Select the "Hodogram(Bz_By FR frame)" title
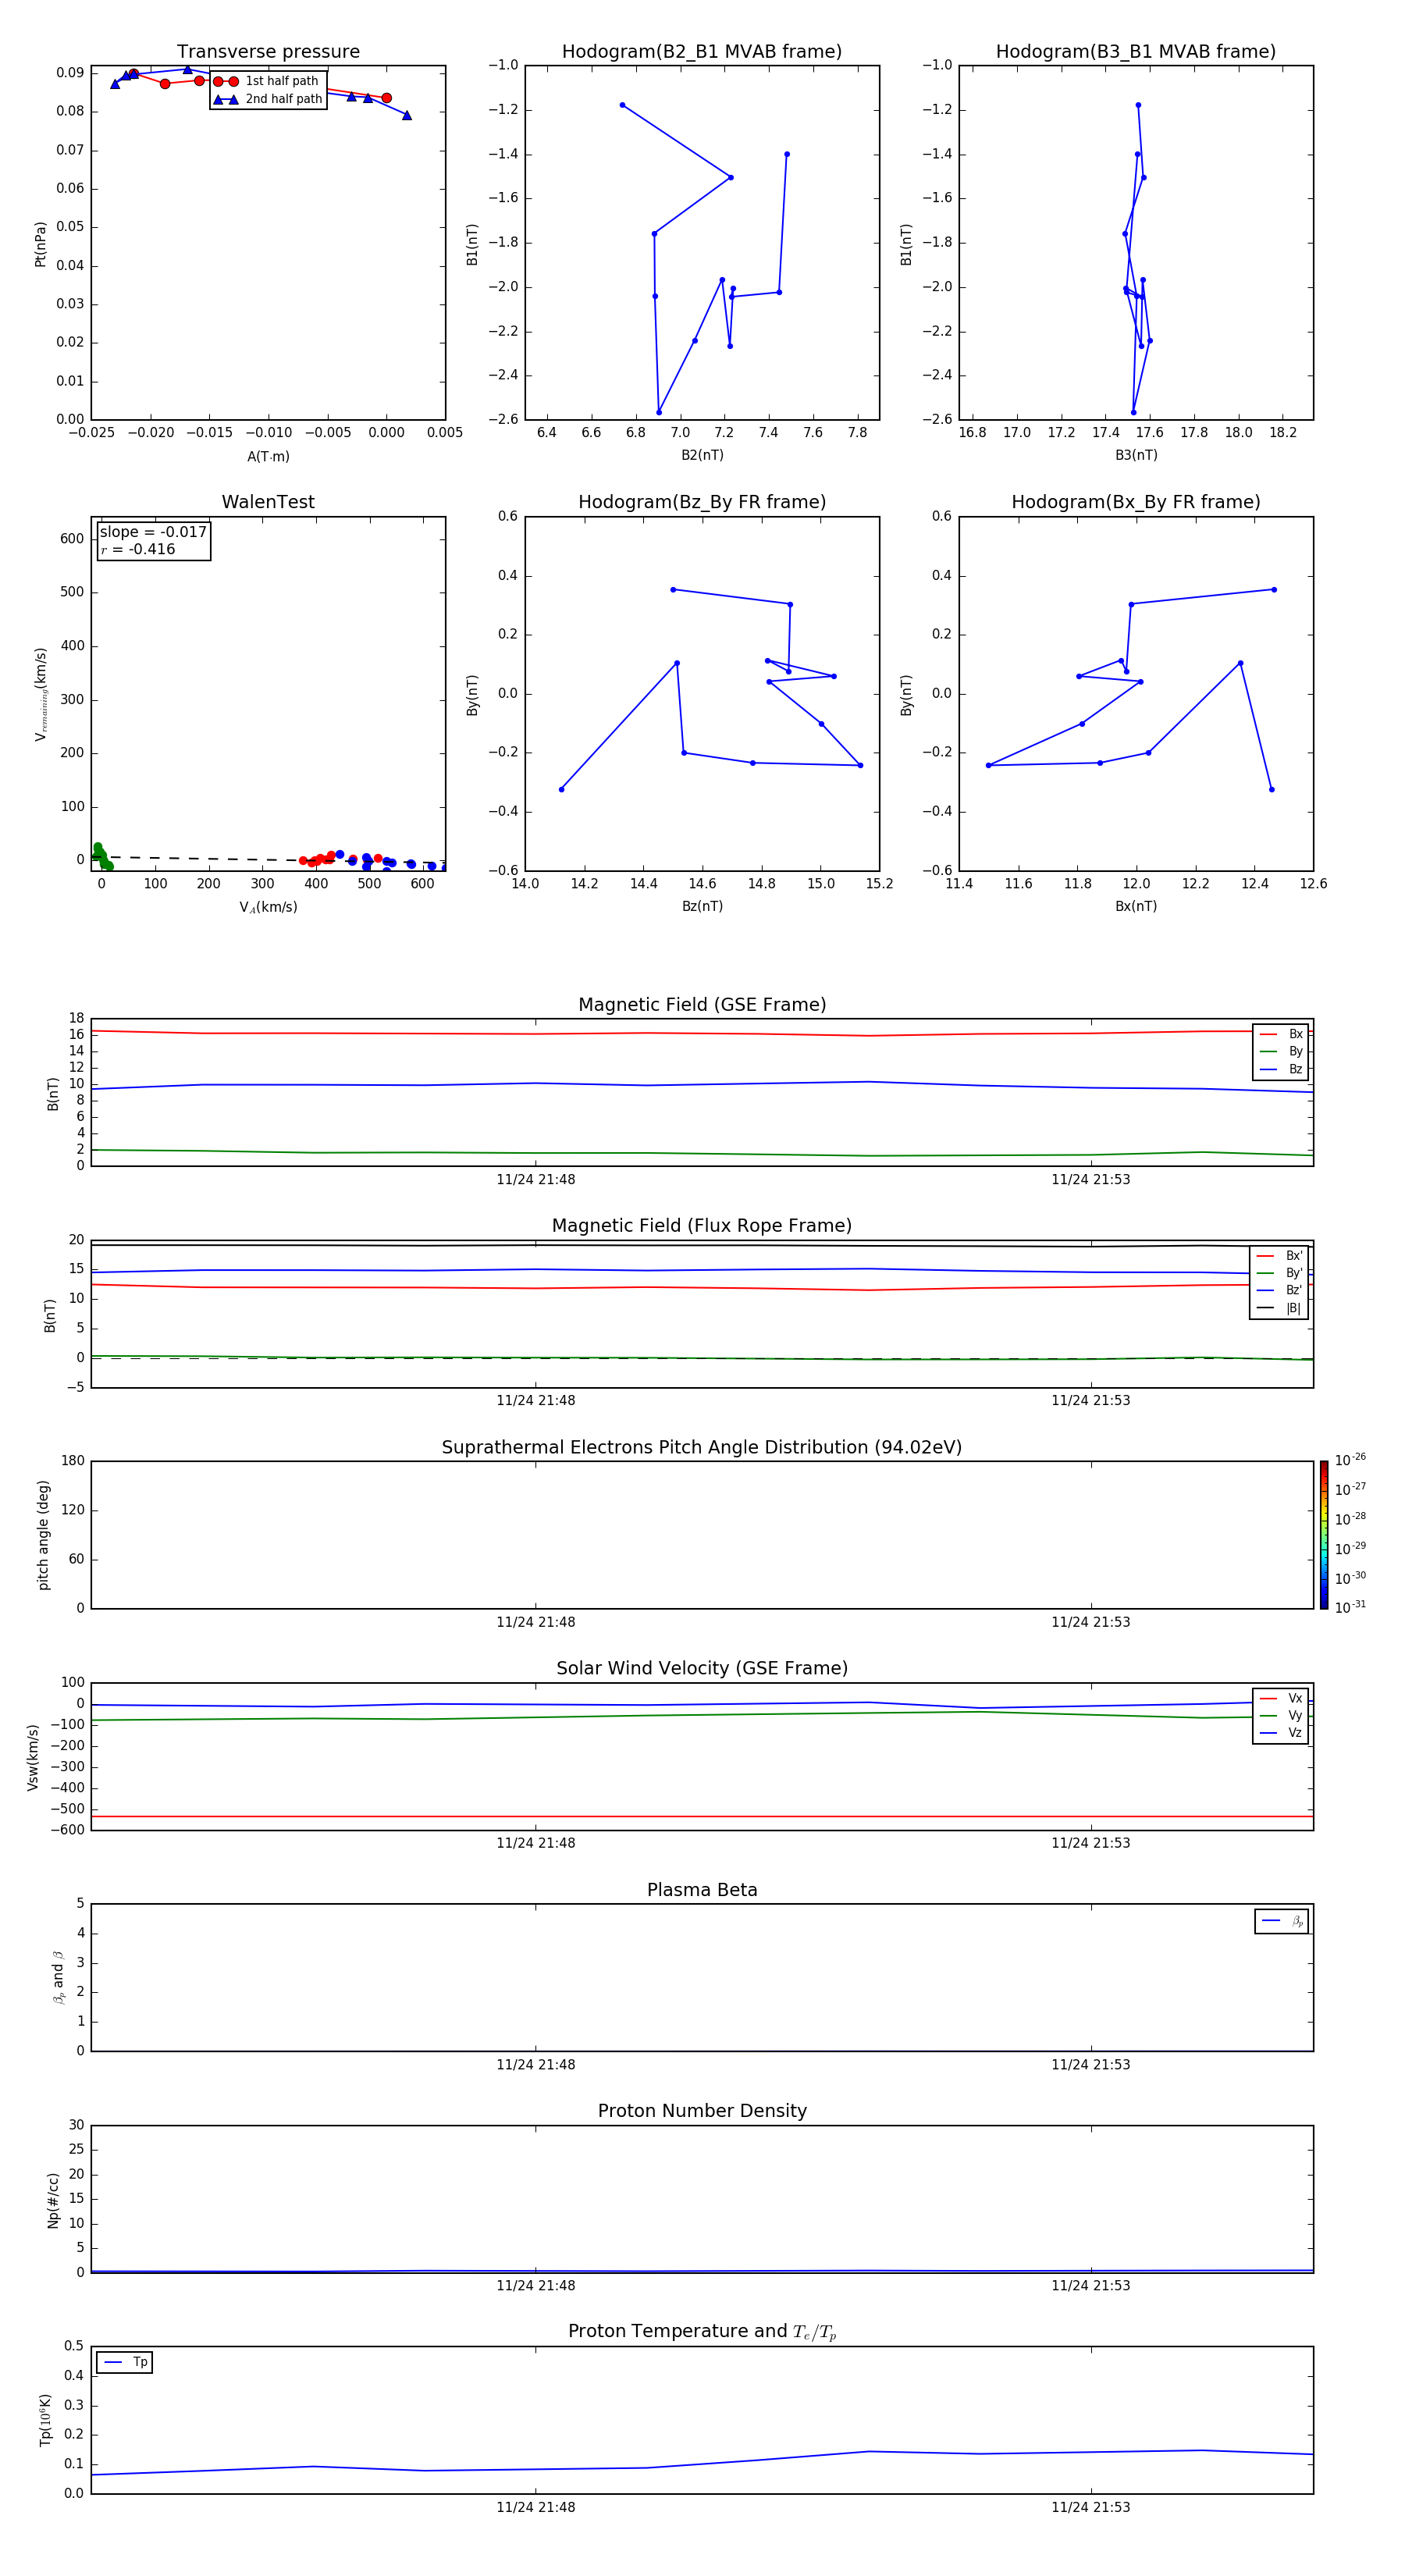The width and height of the screenshot is (1405, 2576). 702,502
